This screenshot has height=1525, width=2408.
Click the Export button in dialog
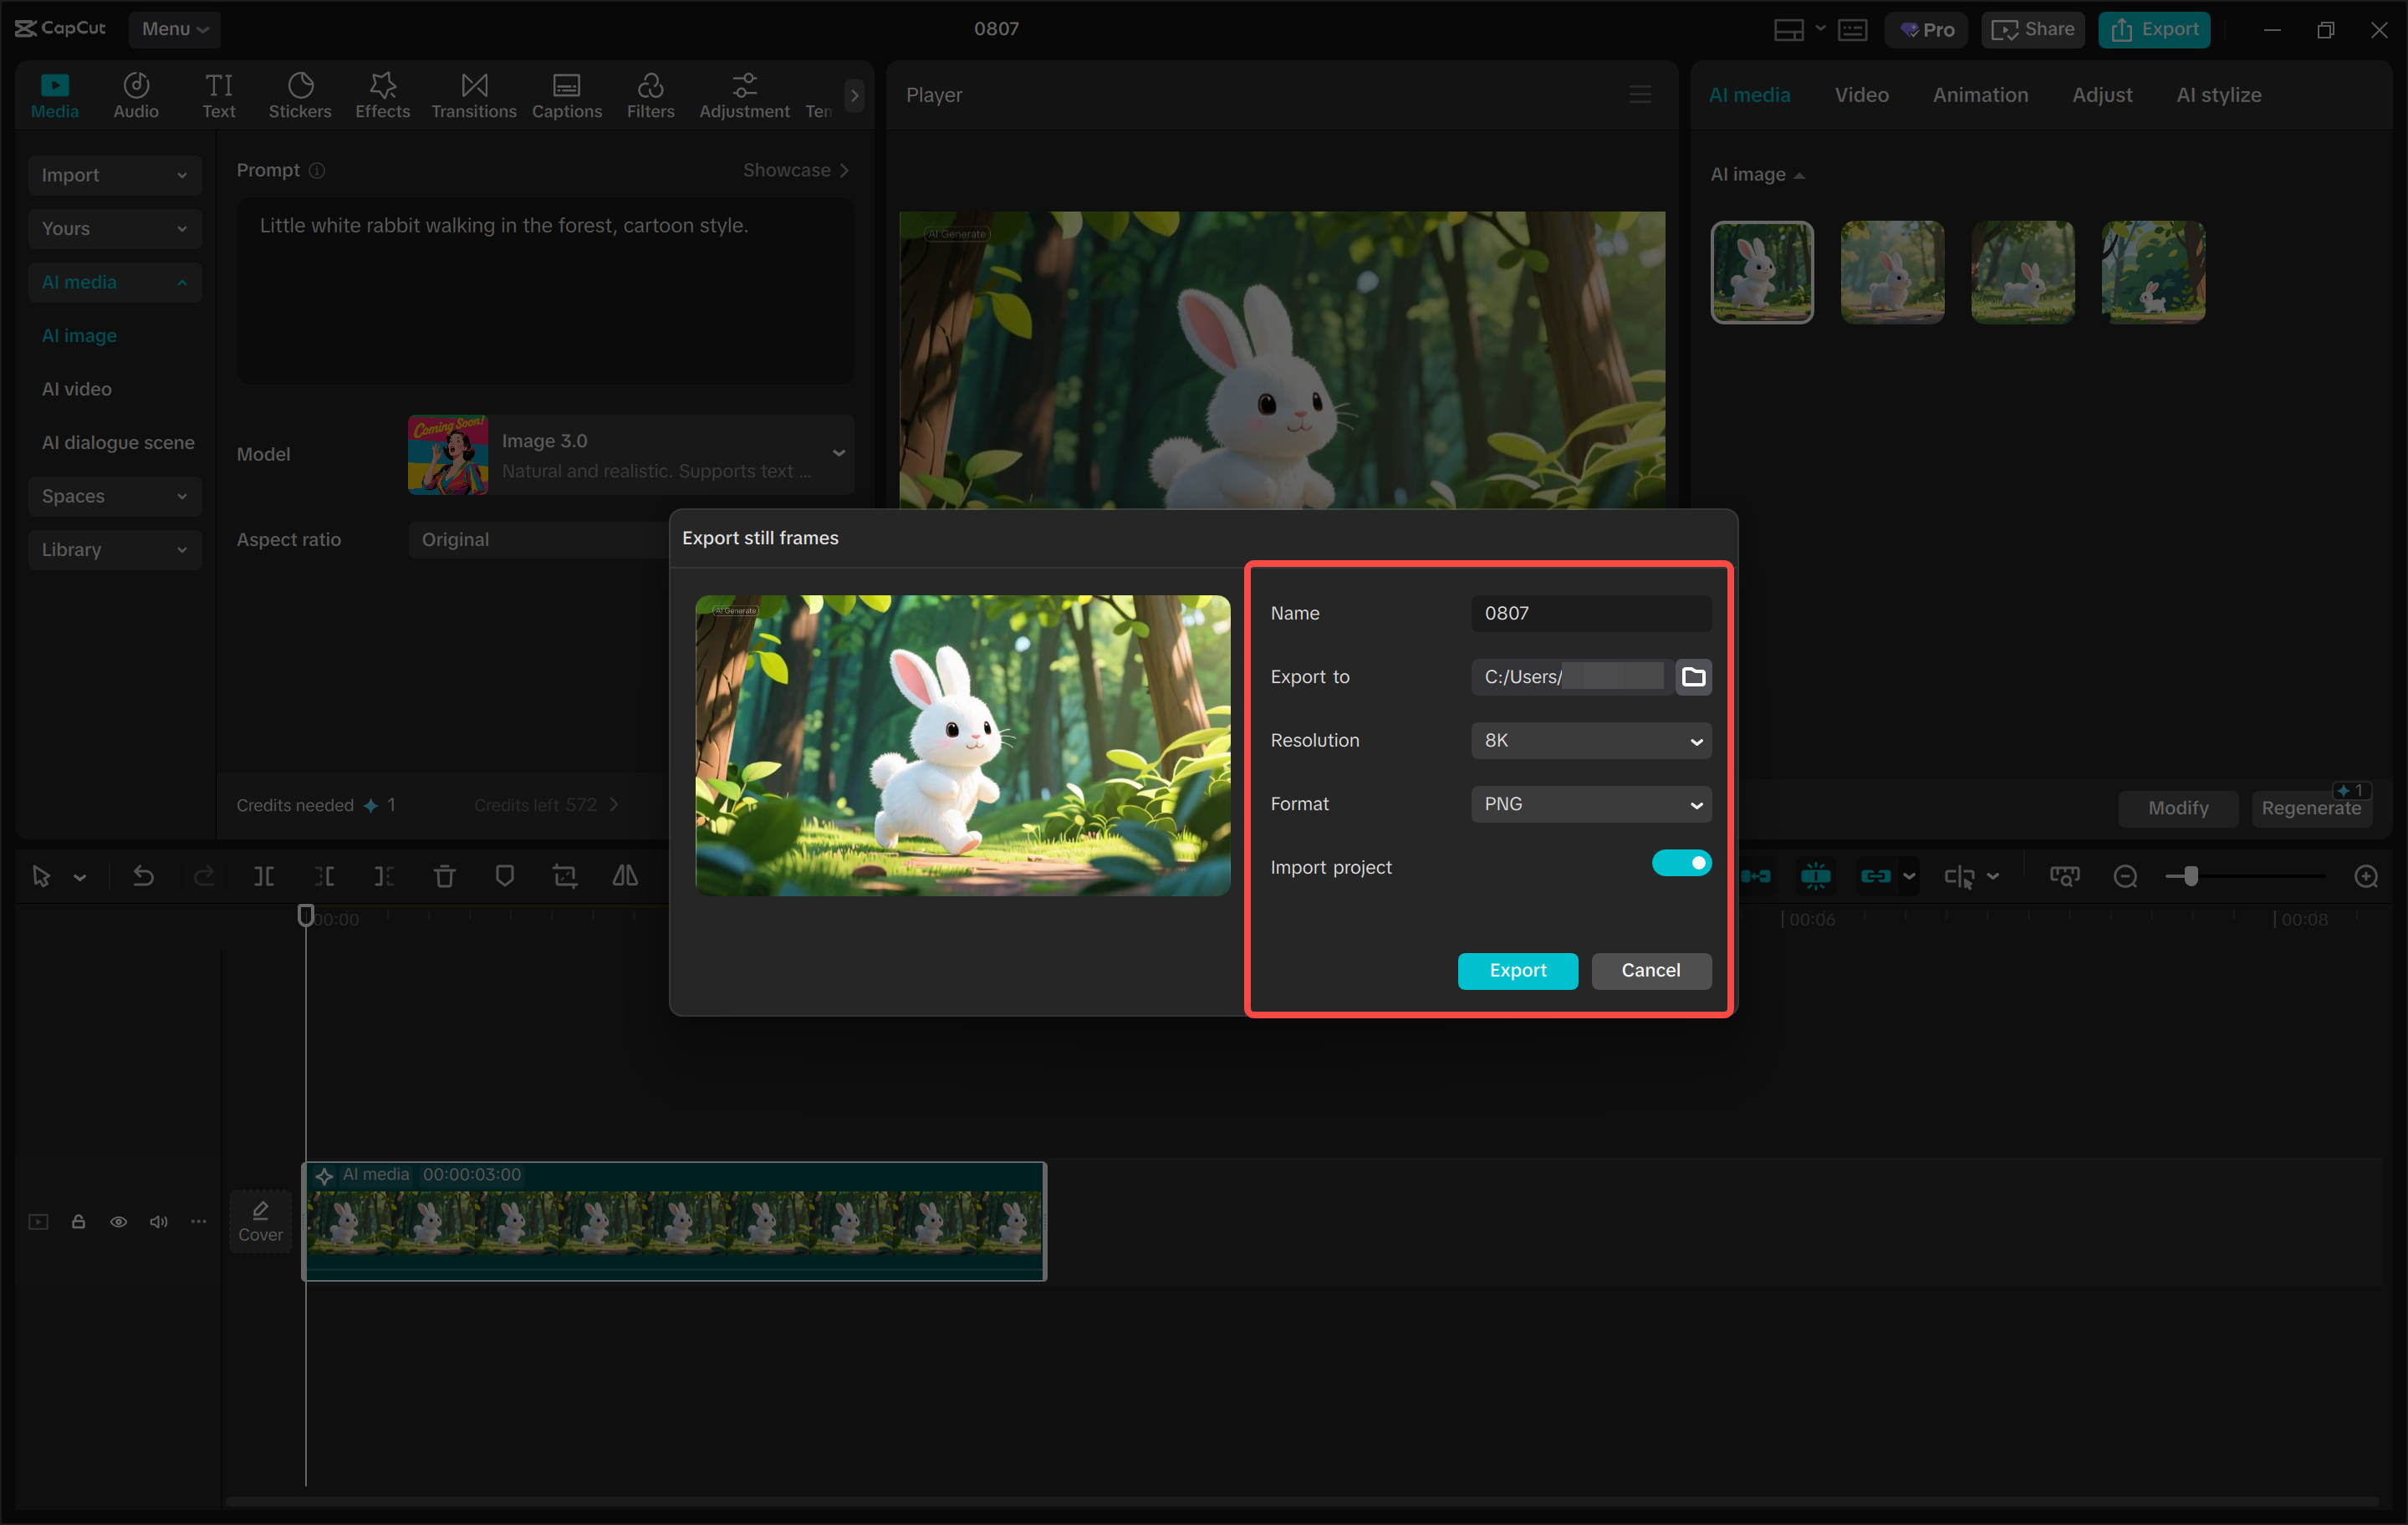tap(1517, 970)
